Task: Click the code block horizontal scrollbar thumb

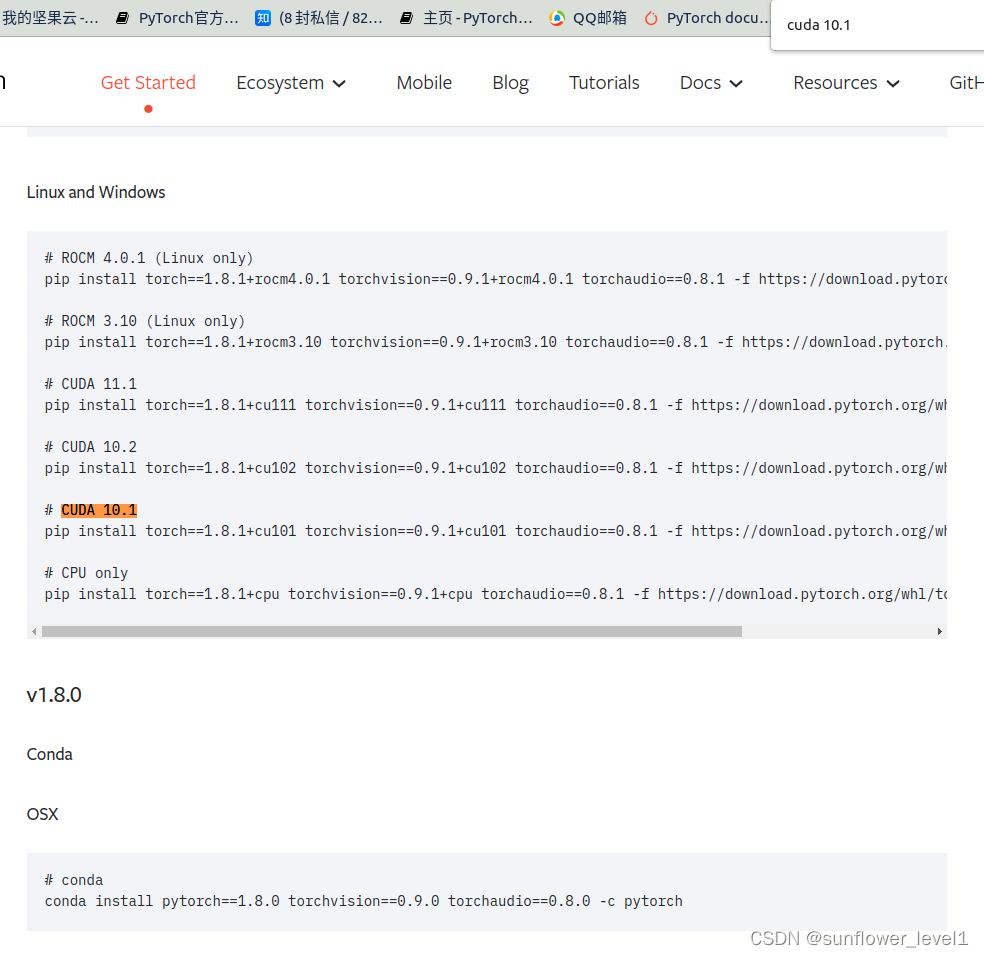Action: pyautogui.click(x=392, y=631)
